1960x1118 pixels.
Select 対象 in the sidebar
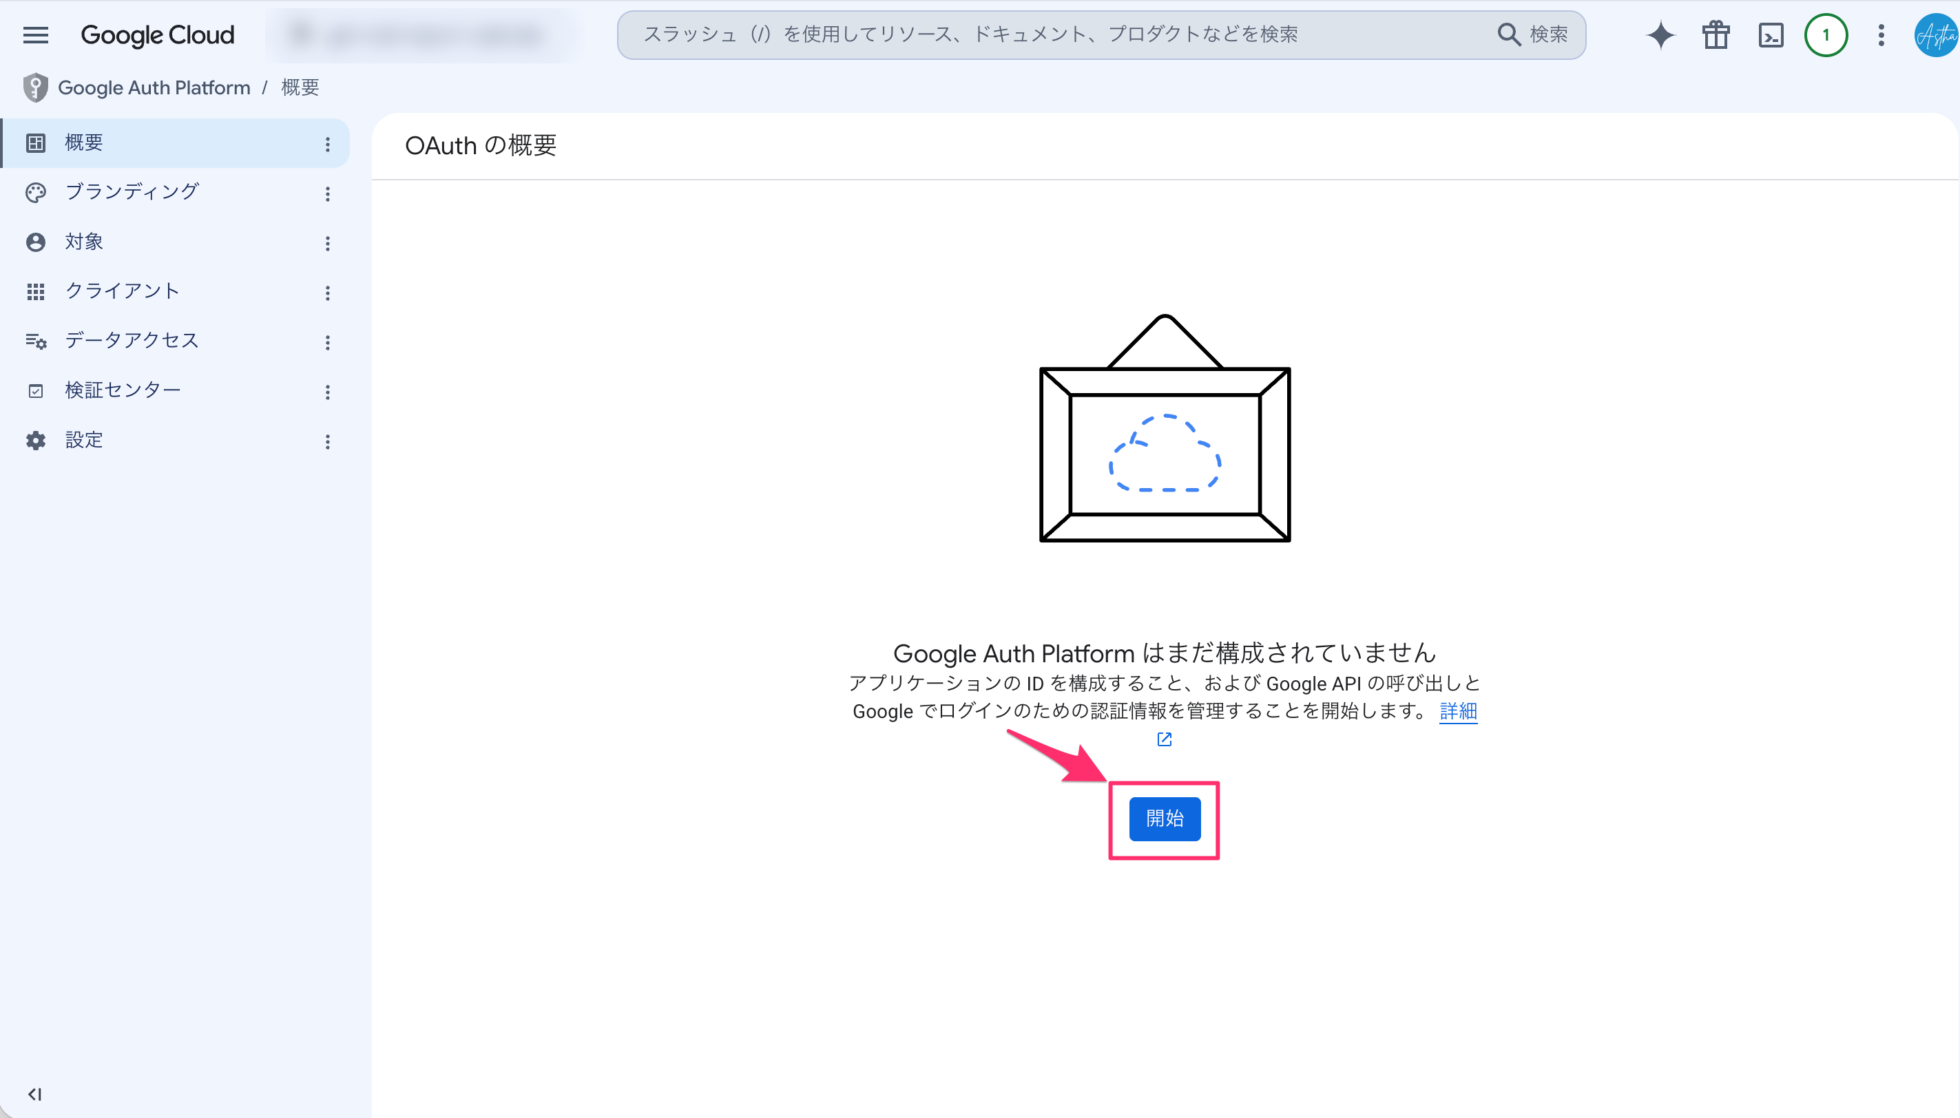click(175, 242)
